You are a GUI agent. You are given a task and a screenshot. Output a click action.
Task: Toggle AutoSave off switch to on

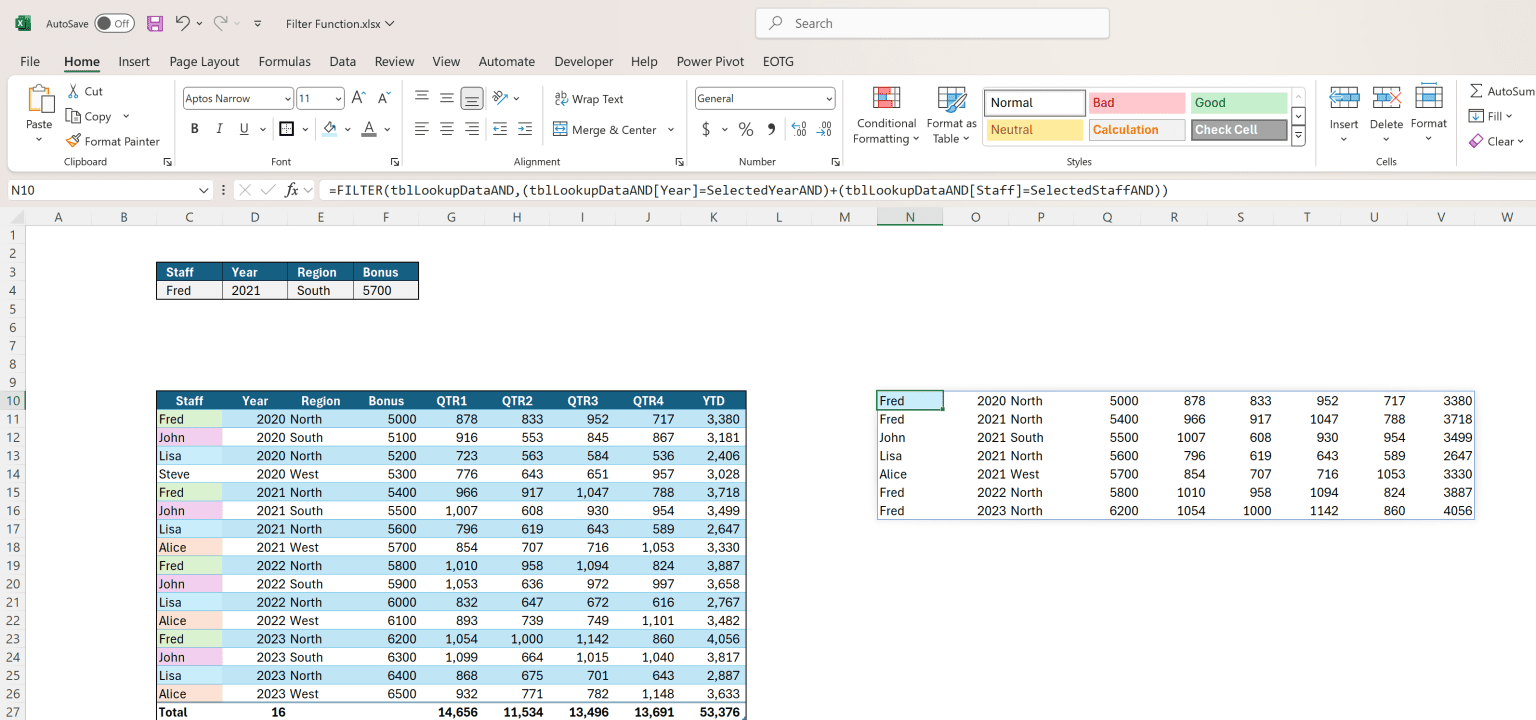click(113, 22)
